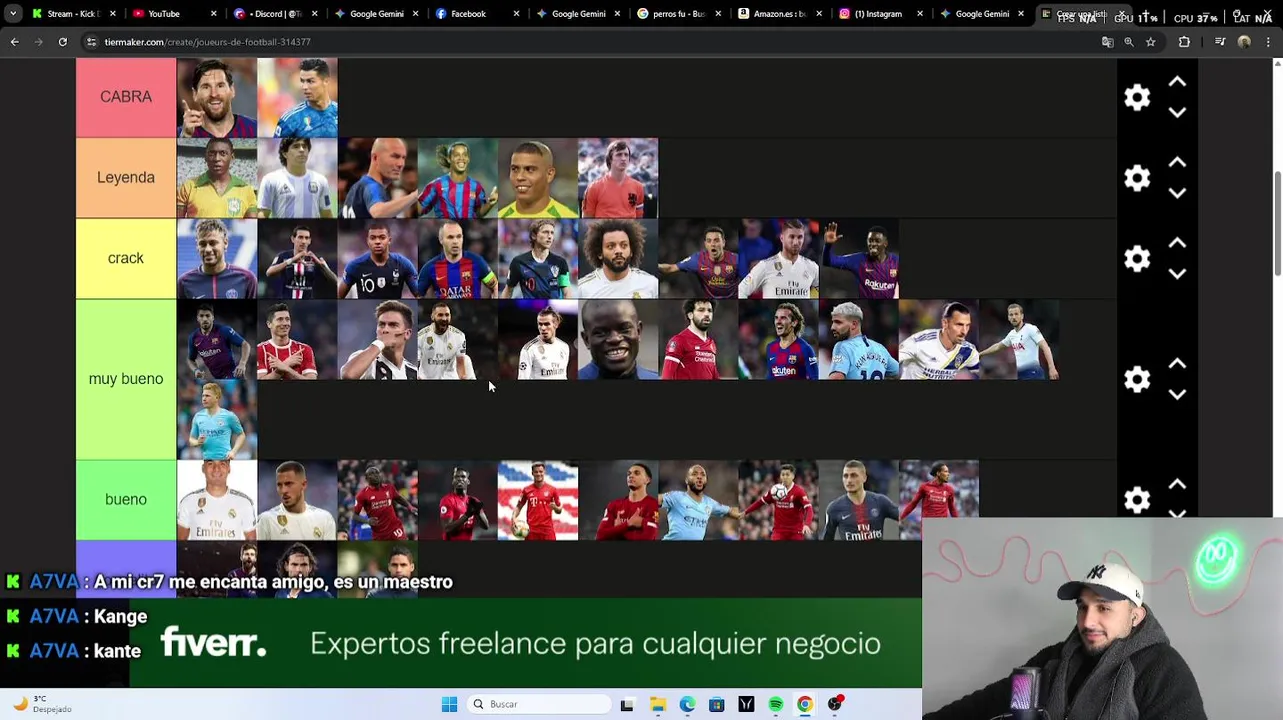Screen dimensions: 1283x720
Task: Open the media controls icon in Chrome
Action: click(x=1220, y=42)
